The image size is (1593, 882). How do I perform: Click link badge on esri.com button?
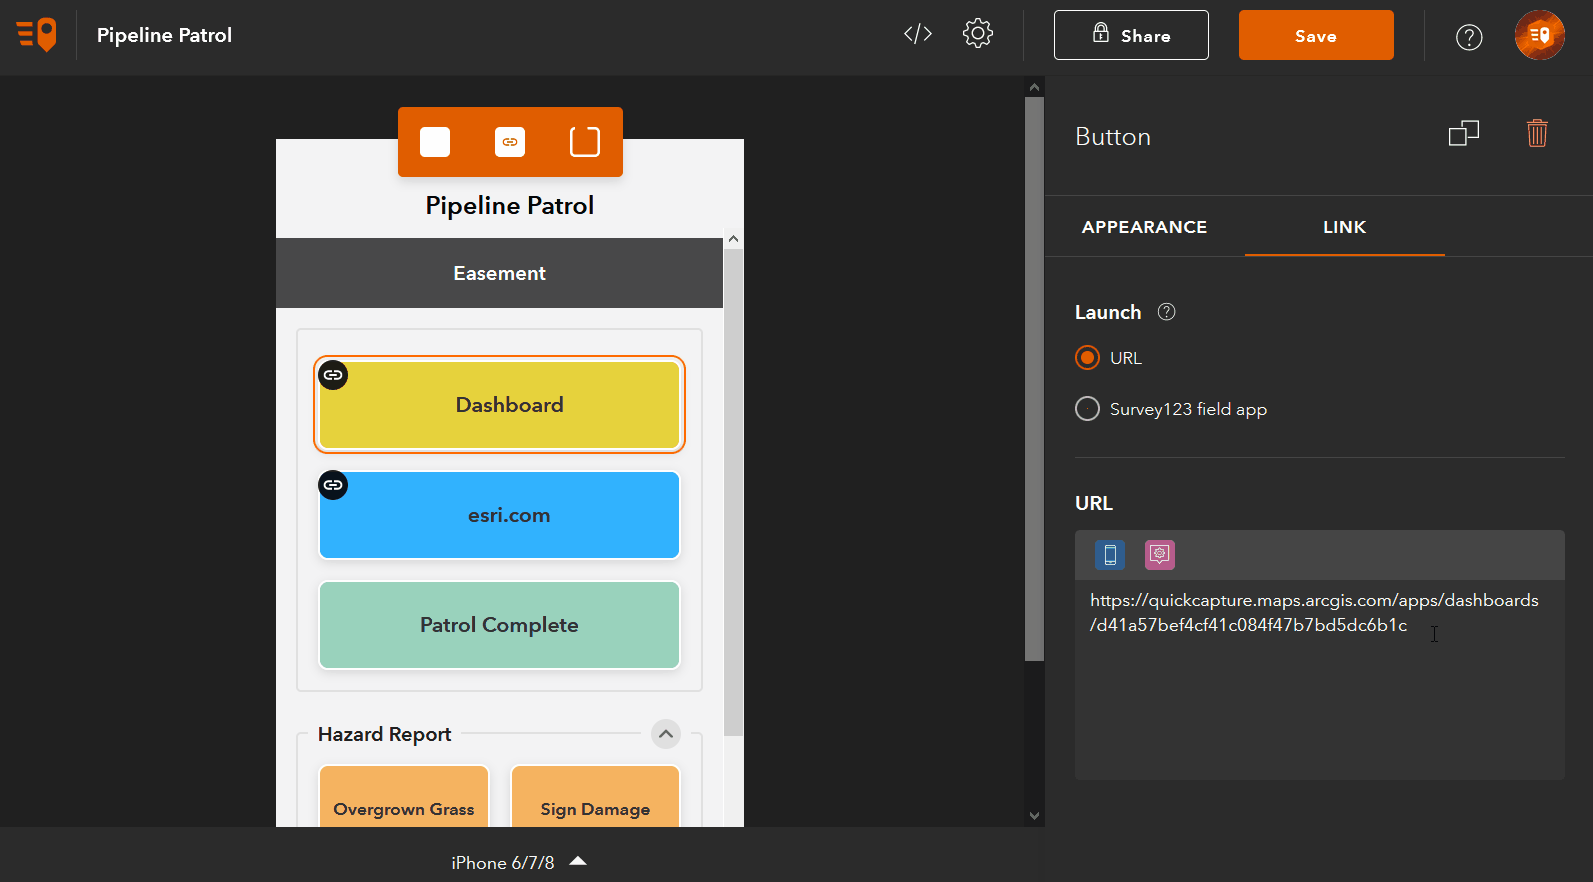click(x=333, y=485)
